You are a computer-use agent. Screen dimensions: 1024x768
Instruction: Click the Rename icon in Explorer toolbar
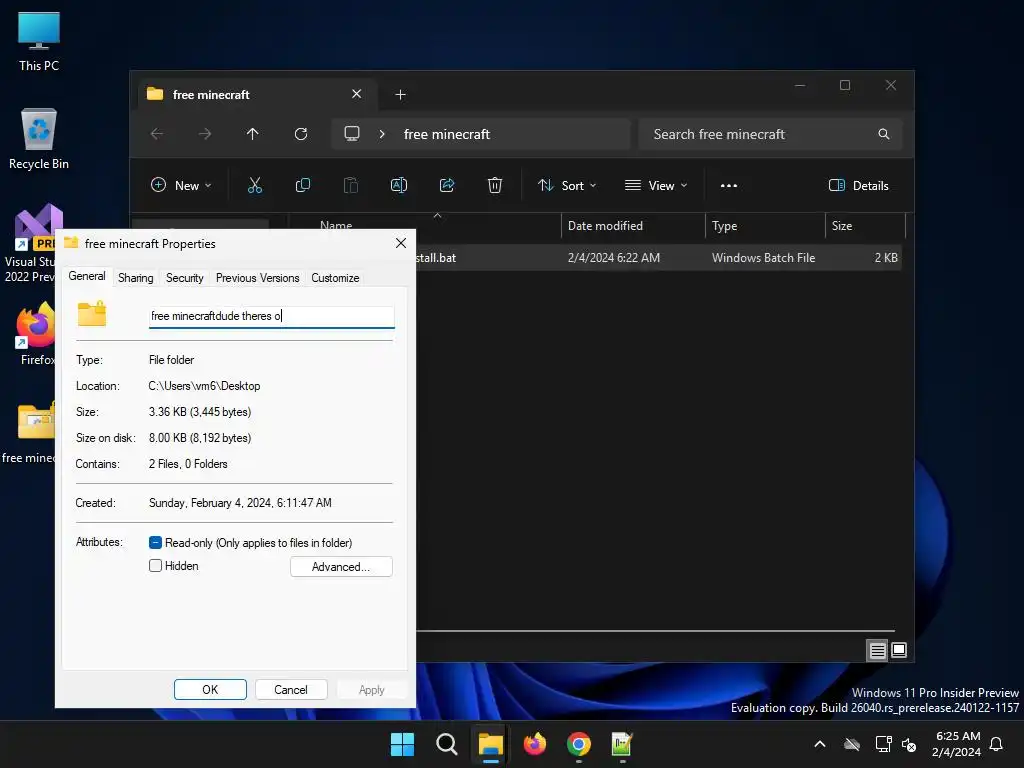[x=398, y=185]
